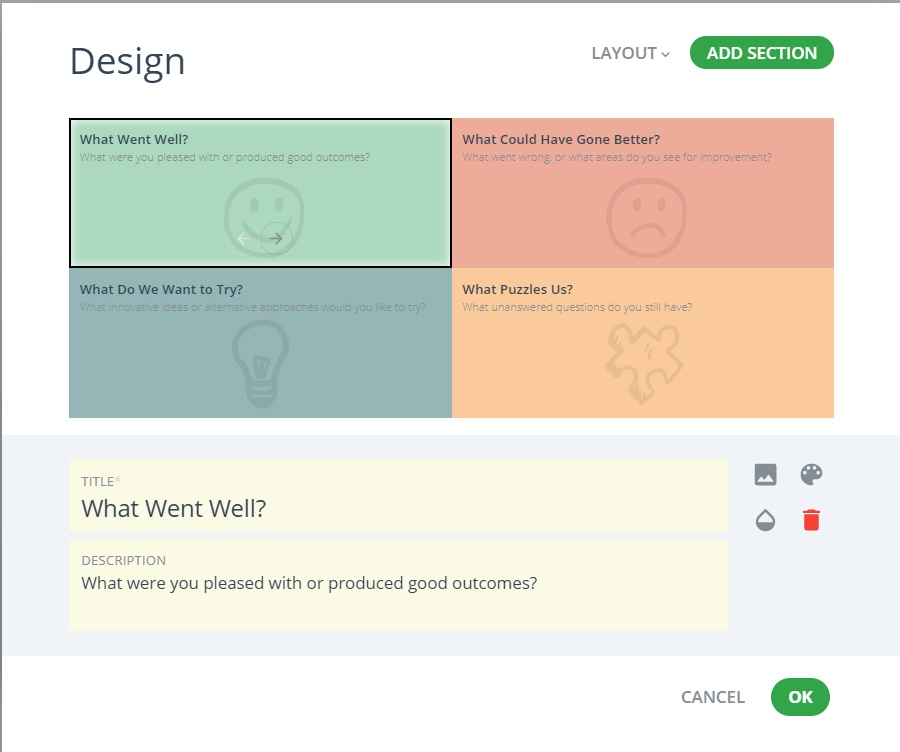
Task: Click the Add Section button
Action: coord(762,53)
